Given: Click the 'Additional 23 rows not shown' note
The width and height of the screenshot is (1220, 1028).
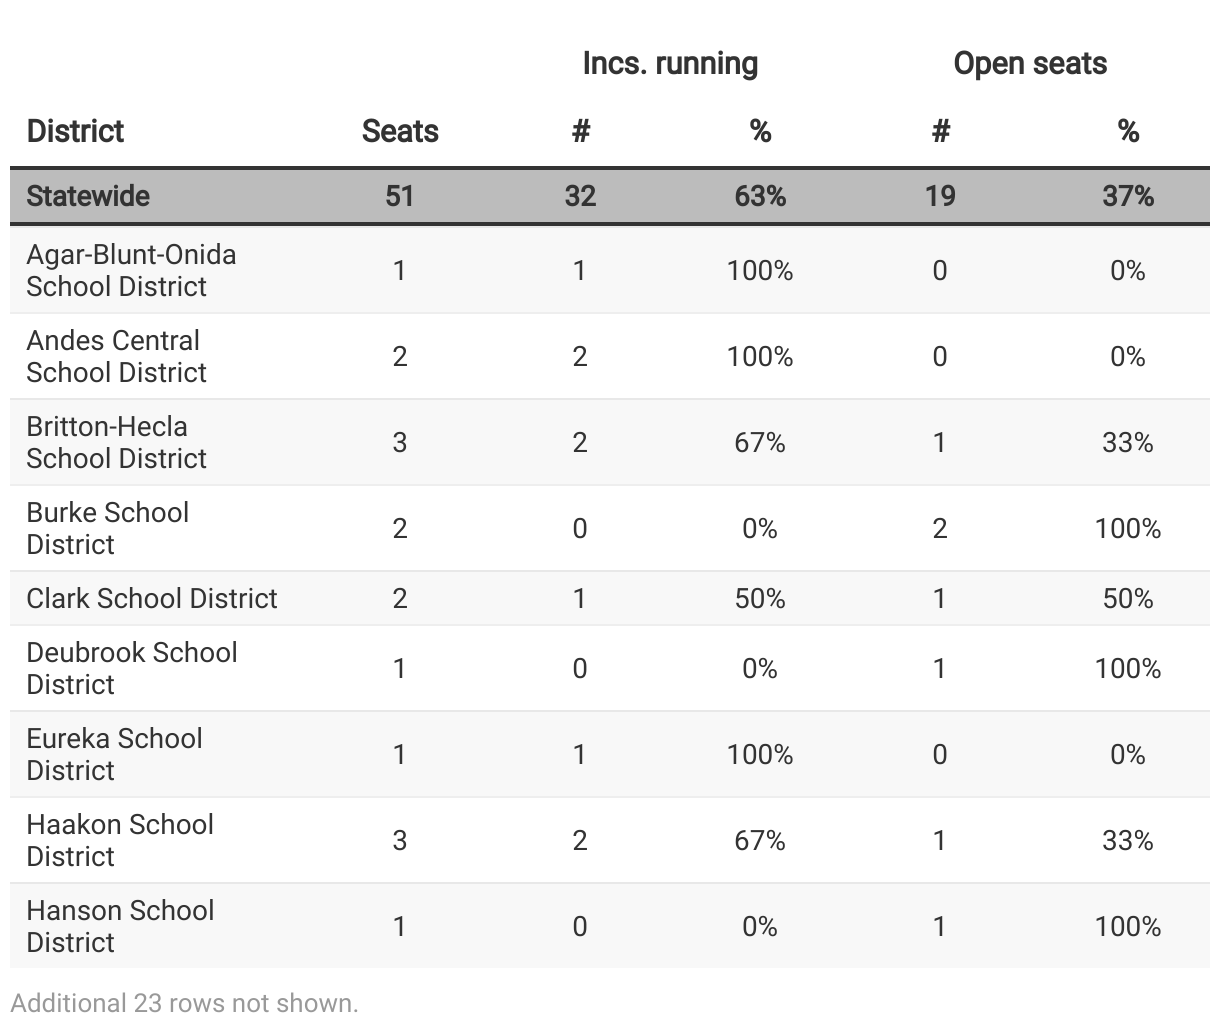Looking at the screenshot, I should pos(185,1003).
